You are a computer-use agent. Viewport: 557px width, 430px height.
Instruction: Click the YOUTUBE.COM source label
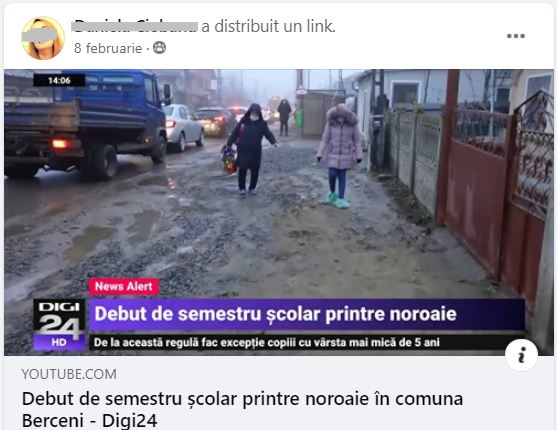[69, 374]
